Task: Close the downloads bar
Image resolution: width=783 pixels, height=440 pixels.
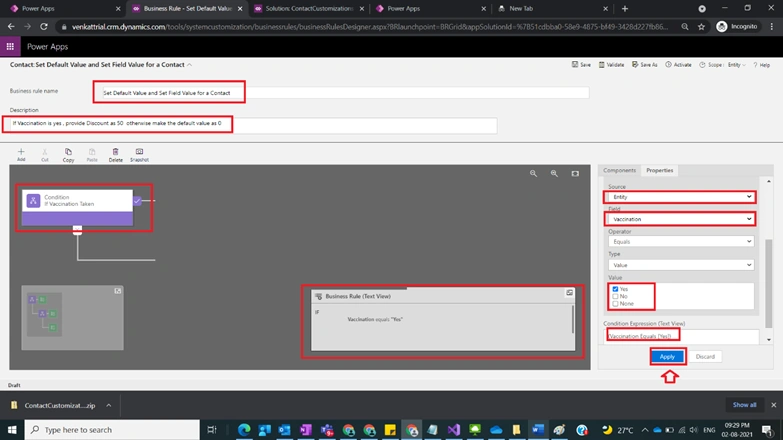Action: tap(774, 405)
